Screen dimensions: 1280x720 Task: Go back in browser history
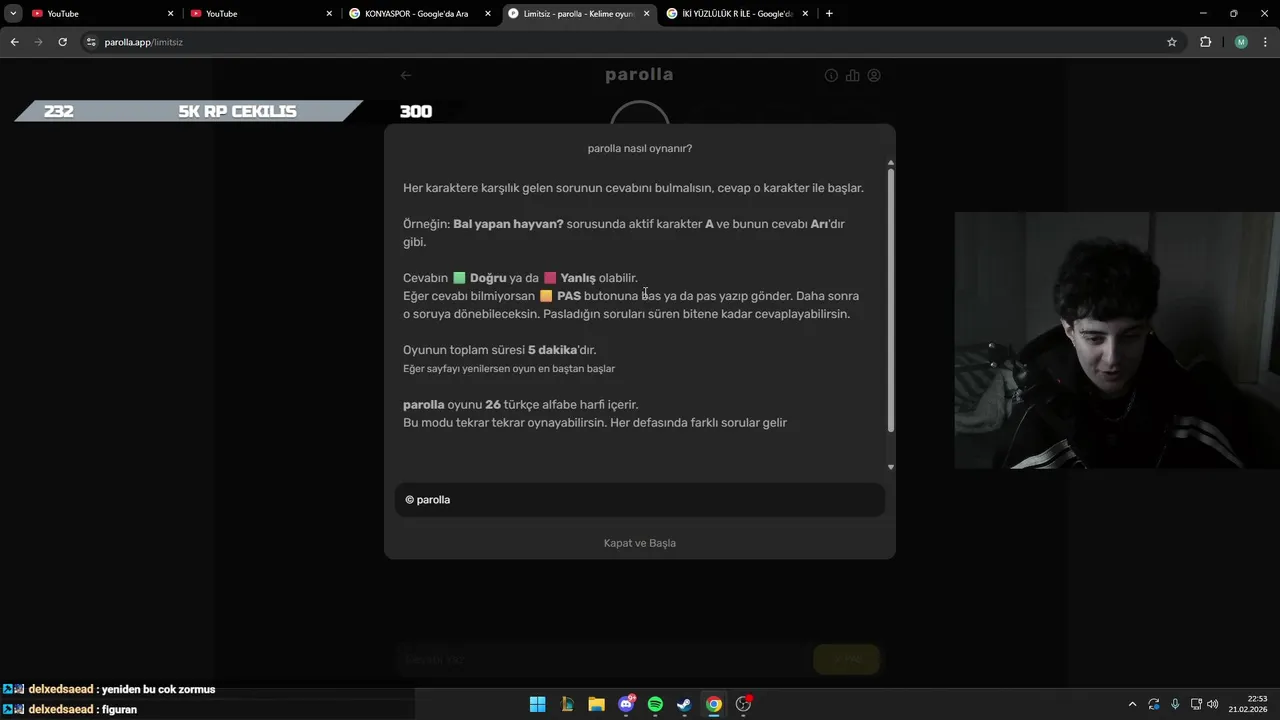14,42
